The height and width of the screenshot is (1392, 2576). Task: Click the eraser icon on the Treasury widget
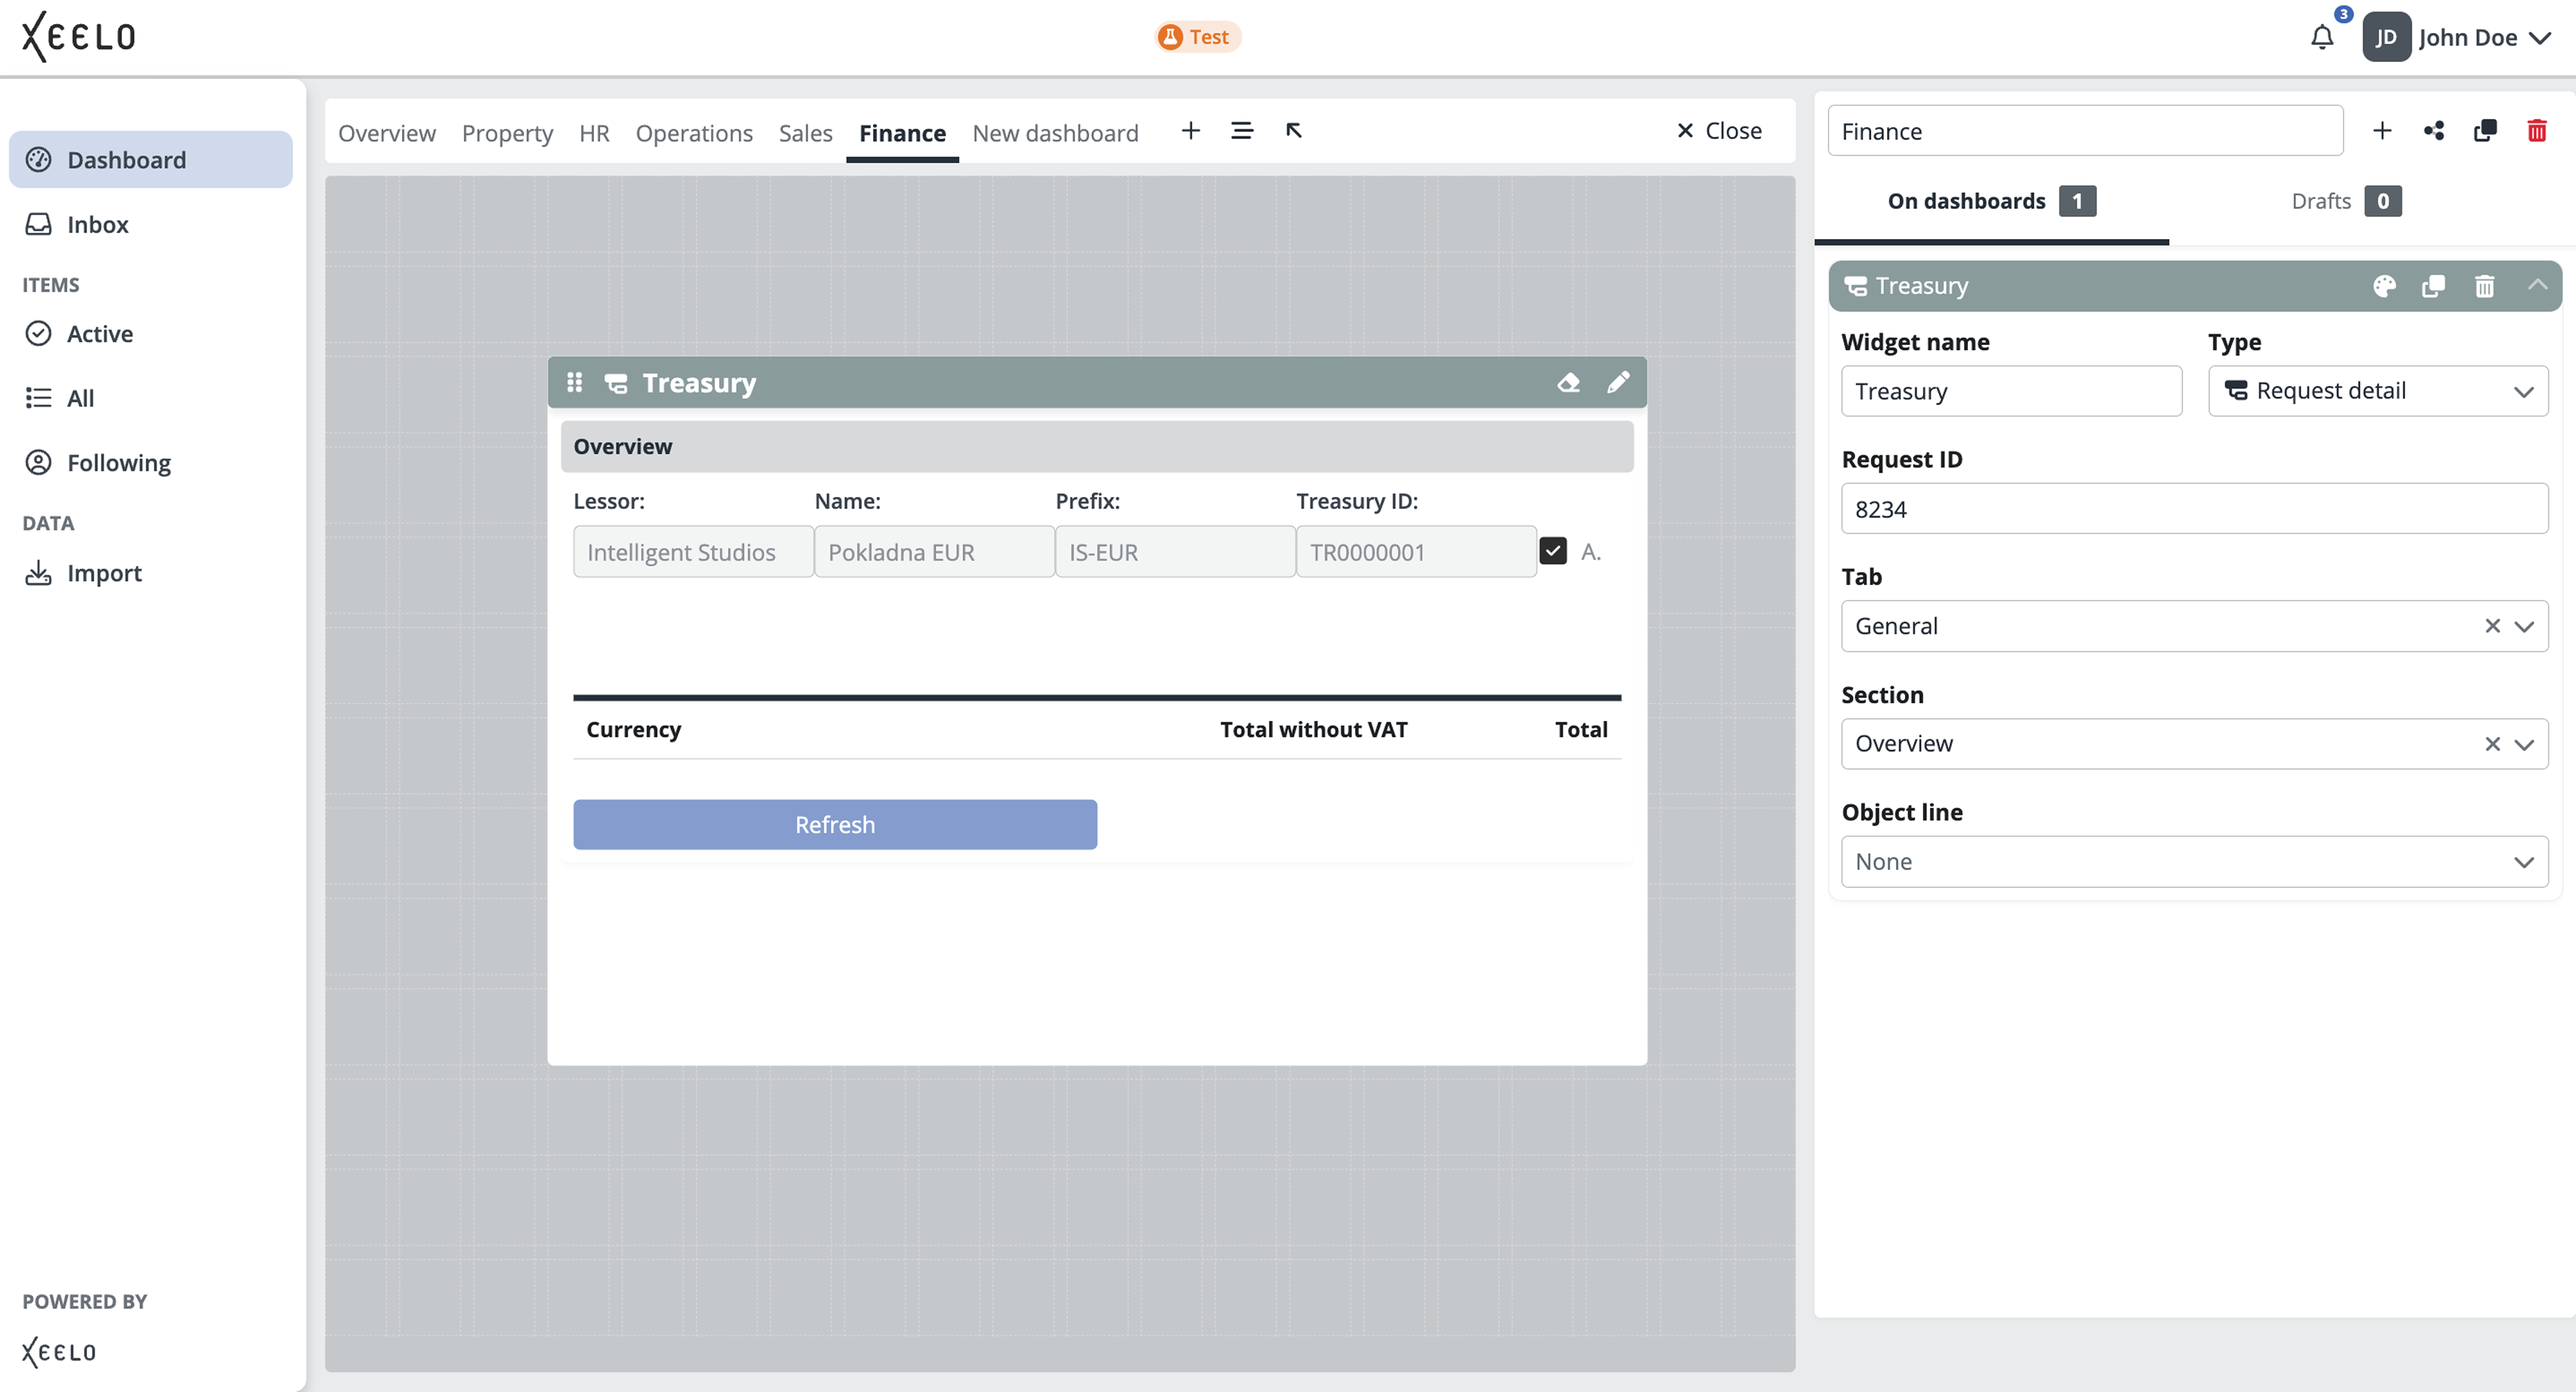pos(1568,382)
